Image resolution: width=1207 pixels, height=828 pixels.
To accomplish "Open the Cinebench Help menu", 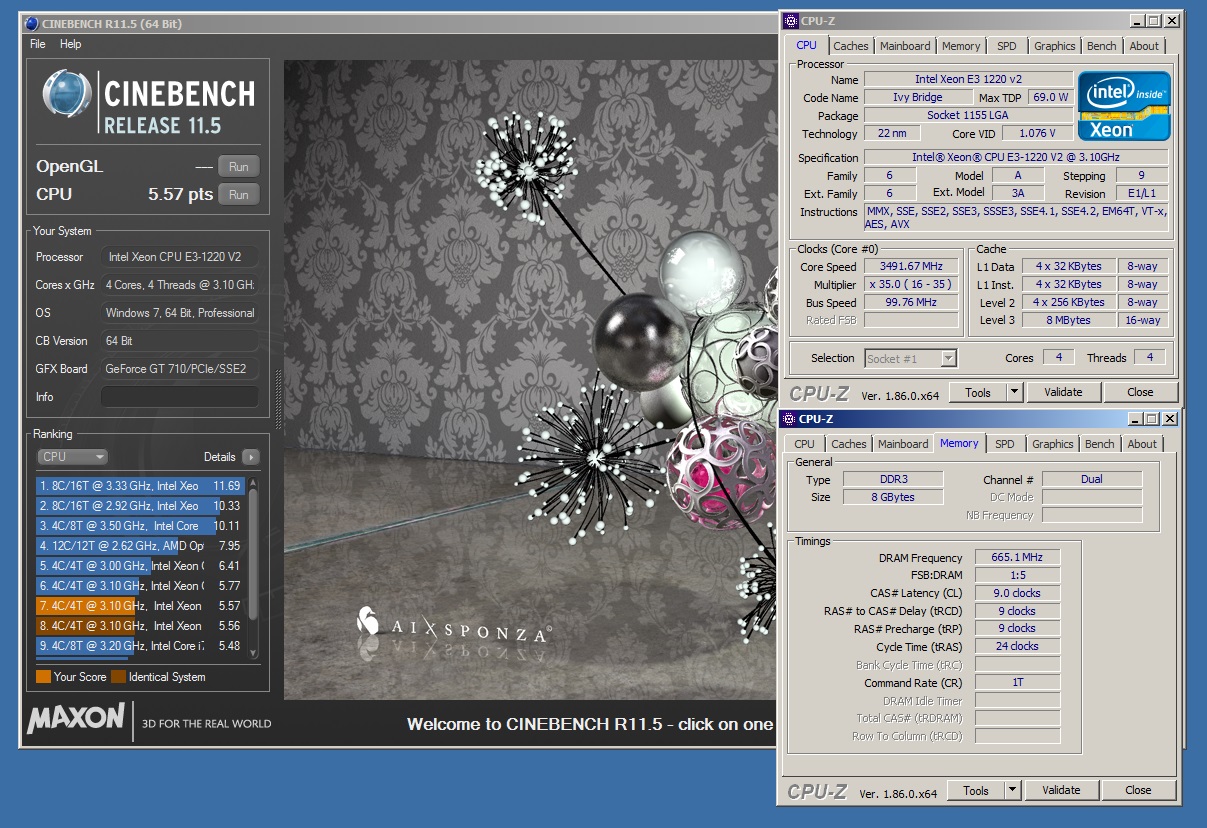I will click(70, 44).
